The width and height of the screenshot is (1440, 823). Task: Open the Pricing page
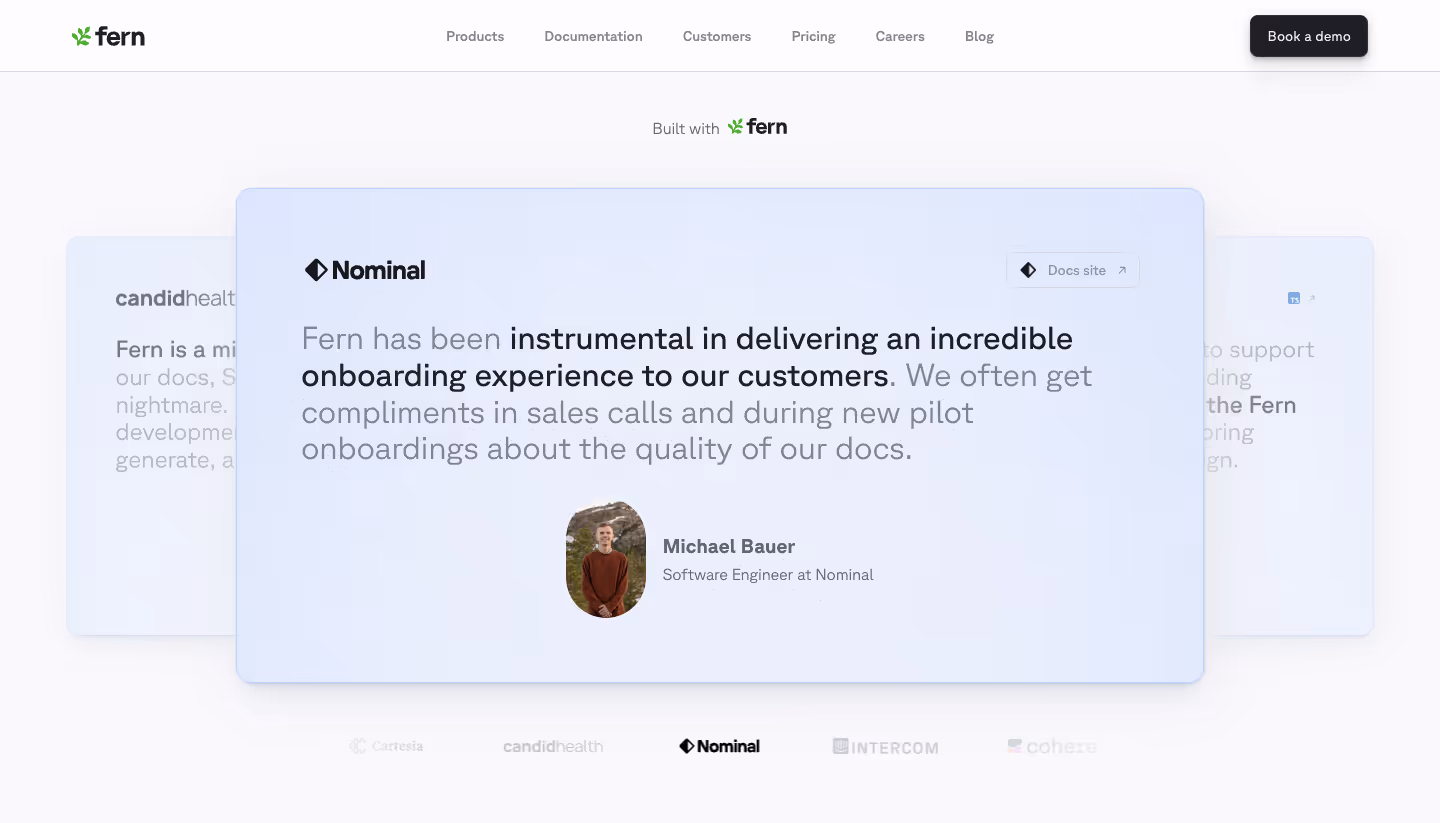[813, 36]
